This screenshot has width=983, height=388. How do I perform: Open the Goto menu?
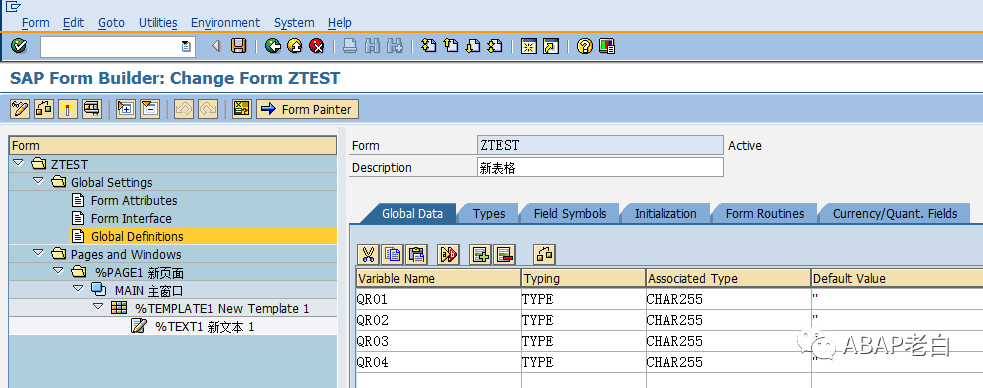click(111, 23)
